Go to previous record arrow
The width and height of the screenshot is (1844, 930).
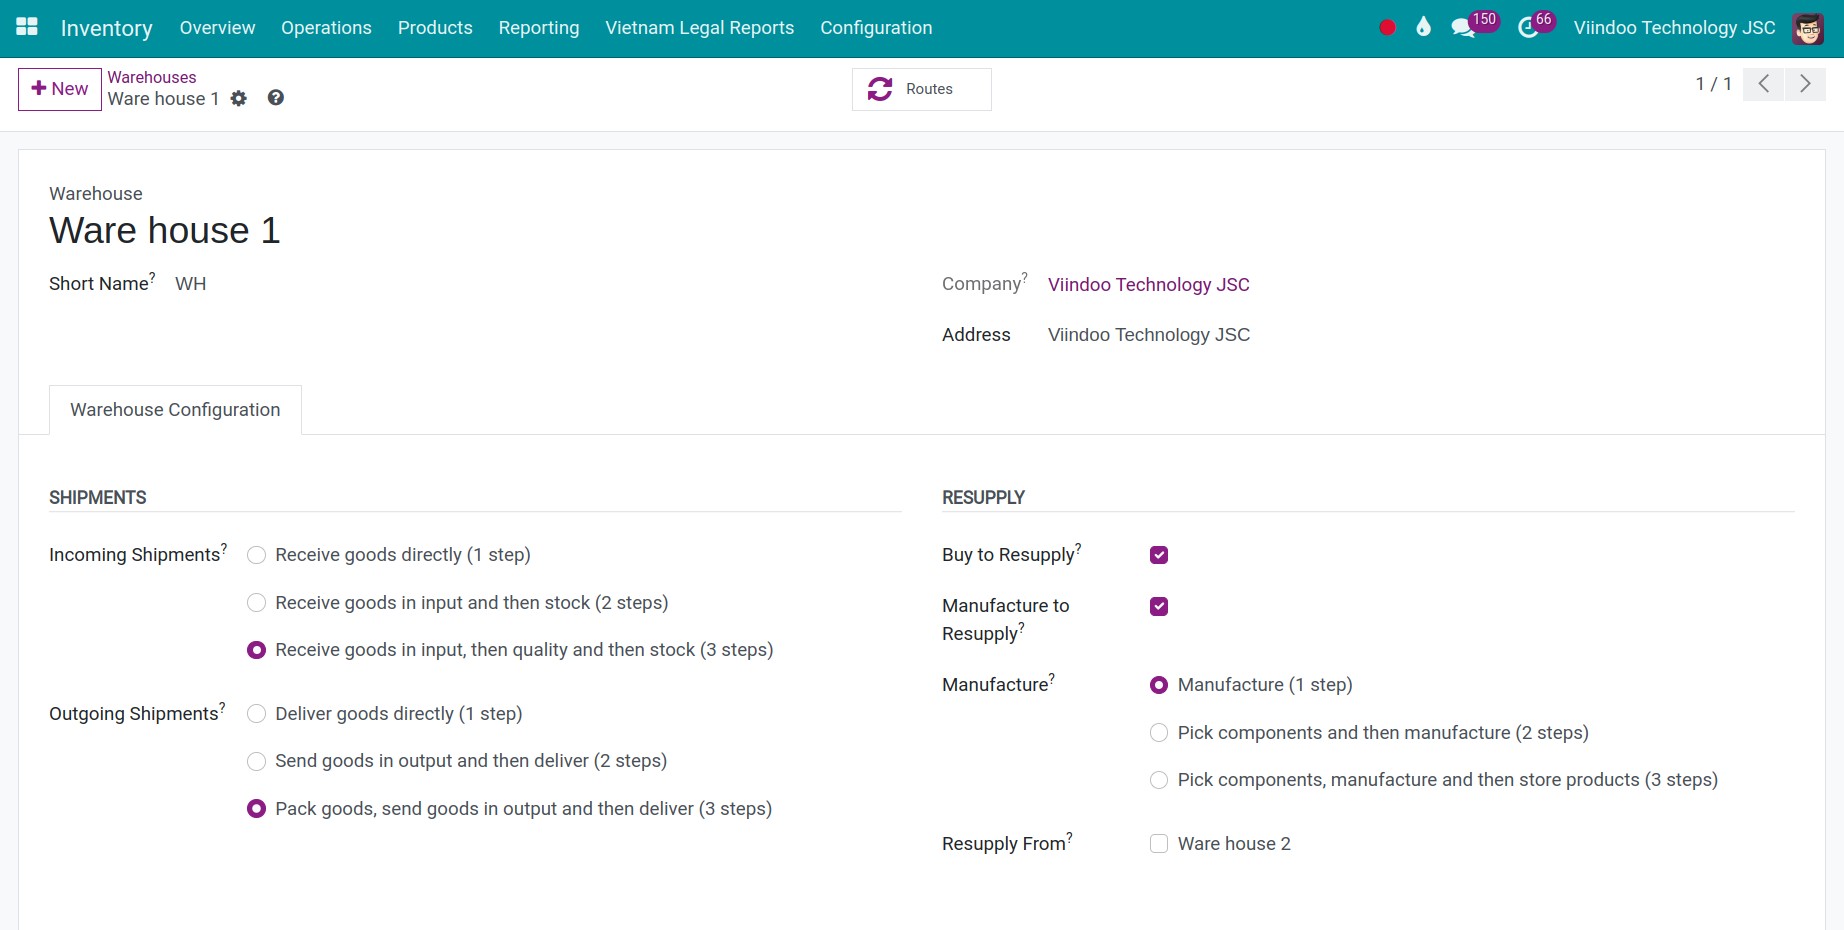coord(1764,84)
